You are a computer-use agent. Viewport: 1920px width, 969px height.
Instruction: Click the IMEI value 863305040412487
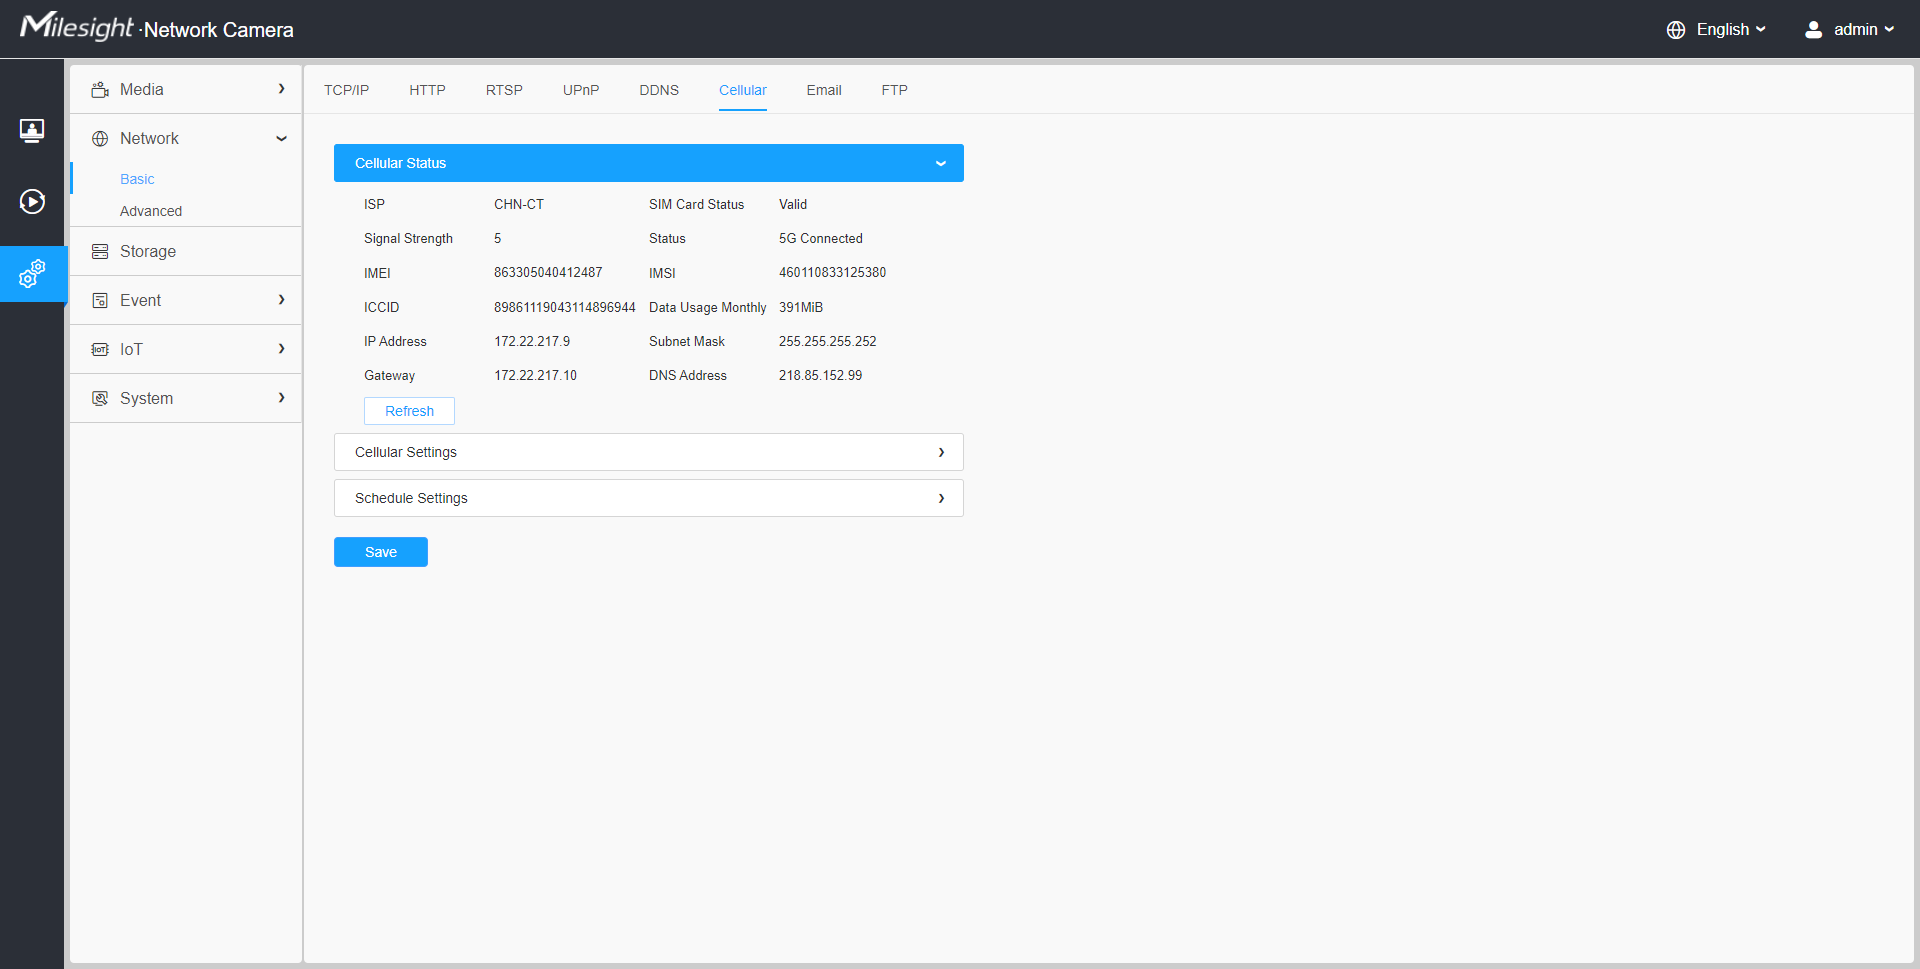coord(548,273)
